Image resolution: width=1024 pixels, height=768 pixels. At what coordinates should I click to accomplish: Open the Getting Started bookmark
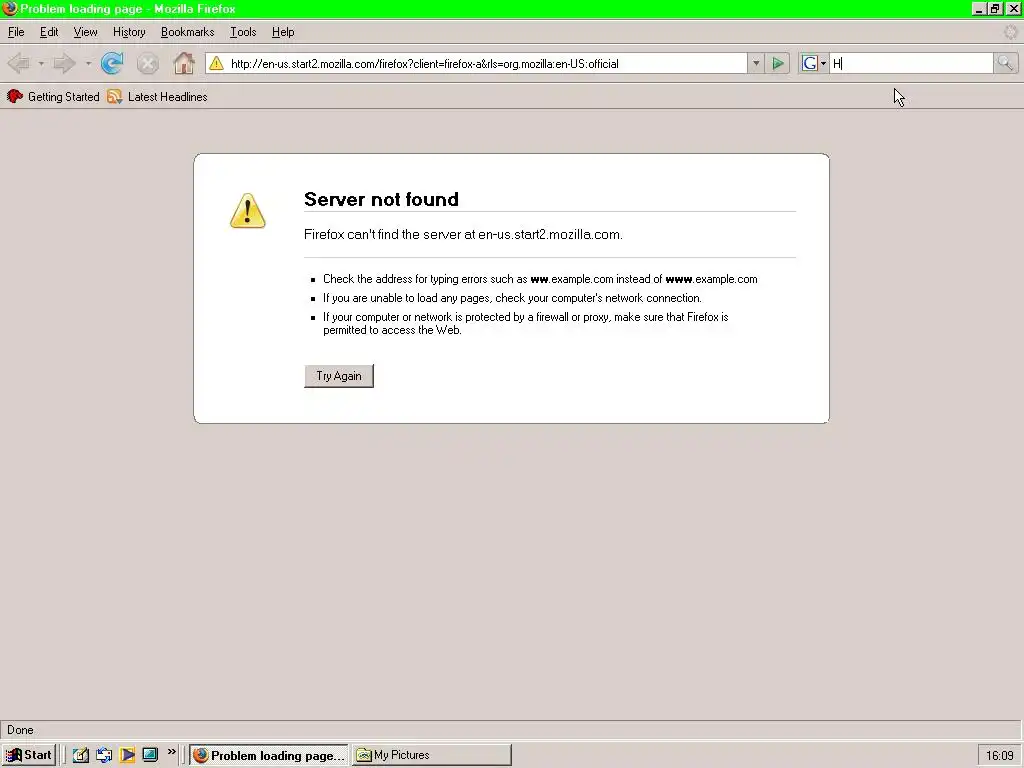pos(53,97)
